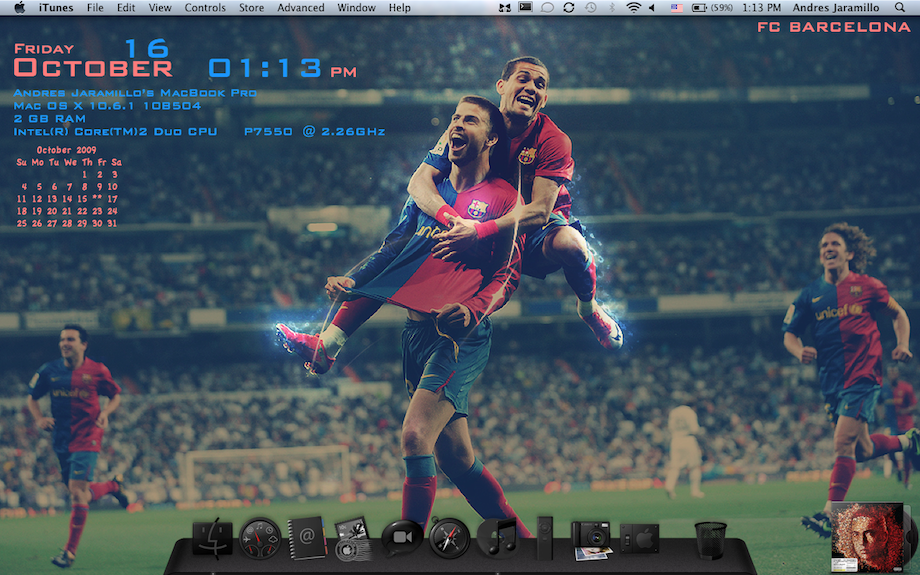Open the iTunes application menu
Image resolution: width=920 pixels, height=575 pixels.
[x=56, y=8]
